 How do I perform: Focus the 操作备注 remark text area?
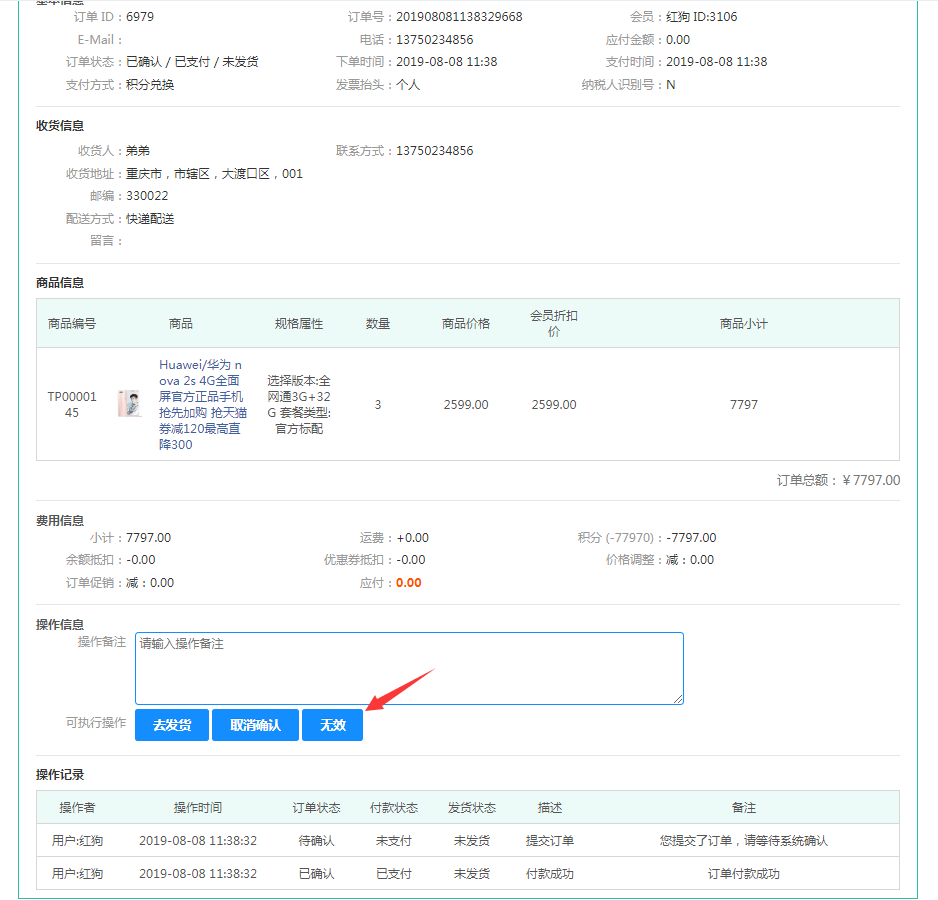pyautogui.click(x=409, y=668)
